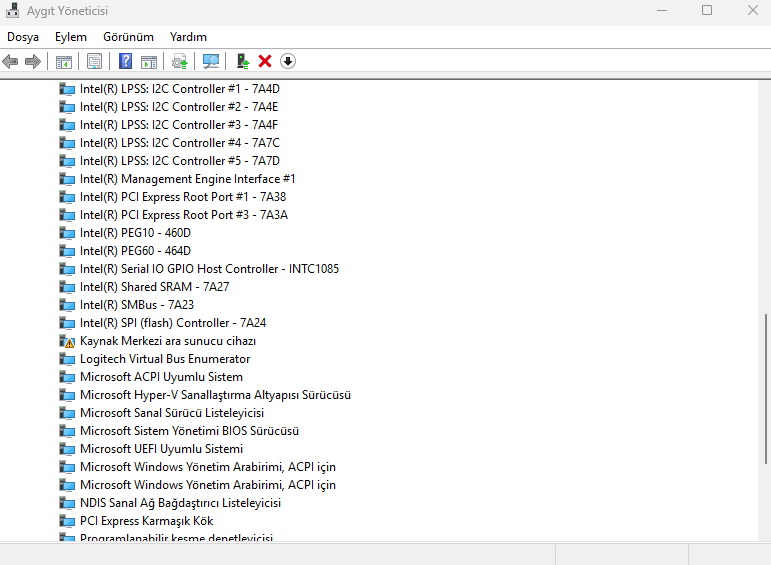
Task: Minimize the Aygıt Yöneticisi window
Action: click(x=662, y=10)
